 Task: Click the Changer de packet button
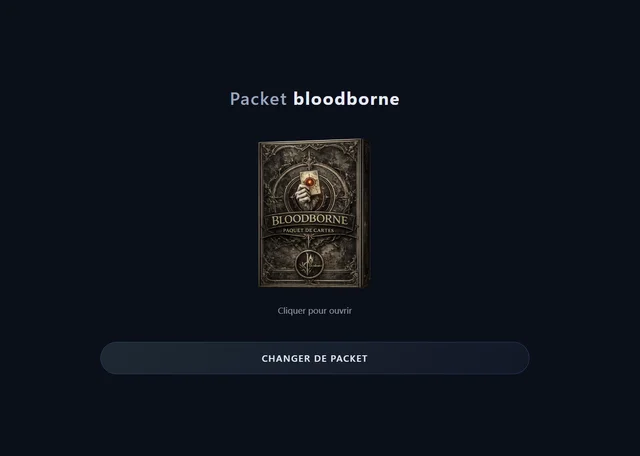315,358
